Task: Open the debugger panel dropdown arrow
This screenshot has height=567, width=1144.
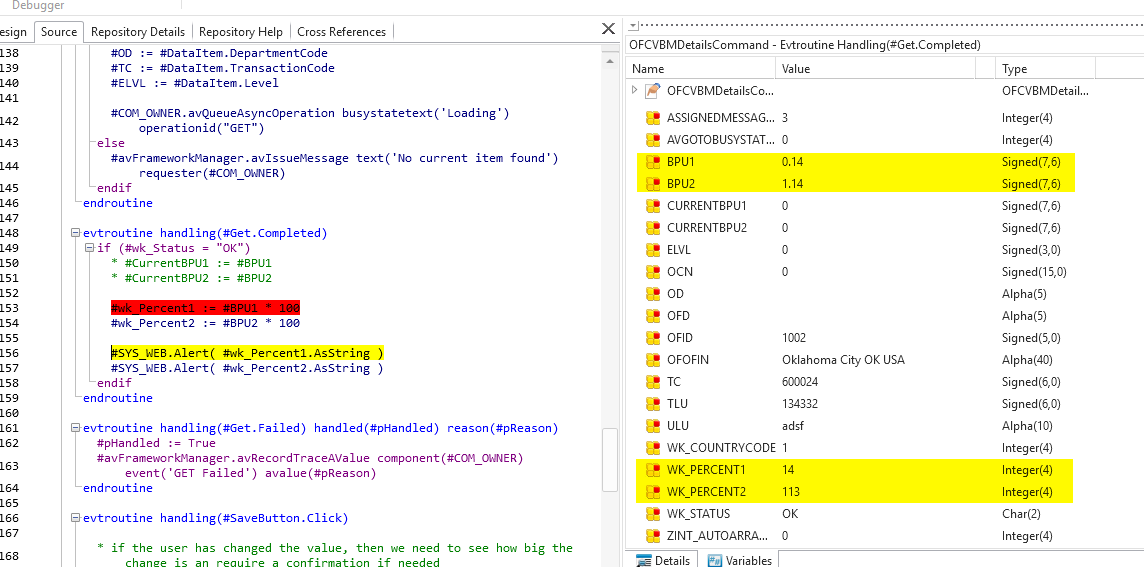Action: [x=633, y=24]
